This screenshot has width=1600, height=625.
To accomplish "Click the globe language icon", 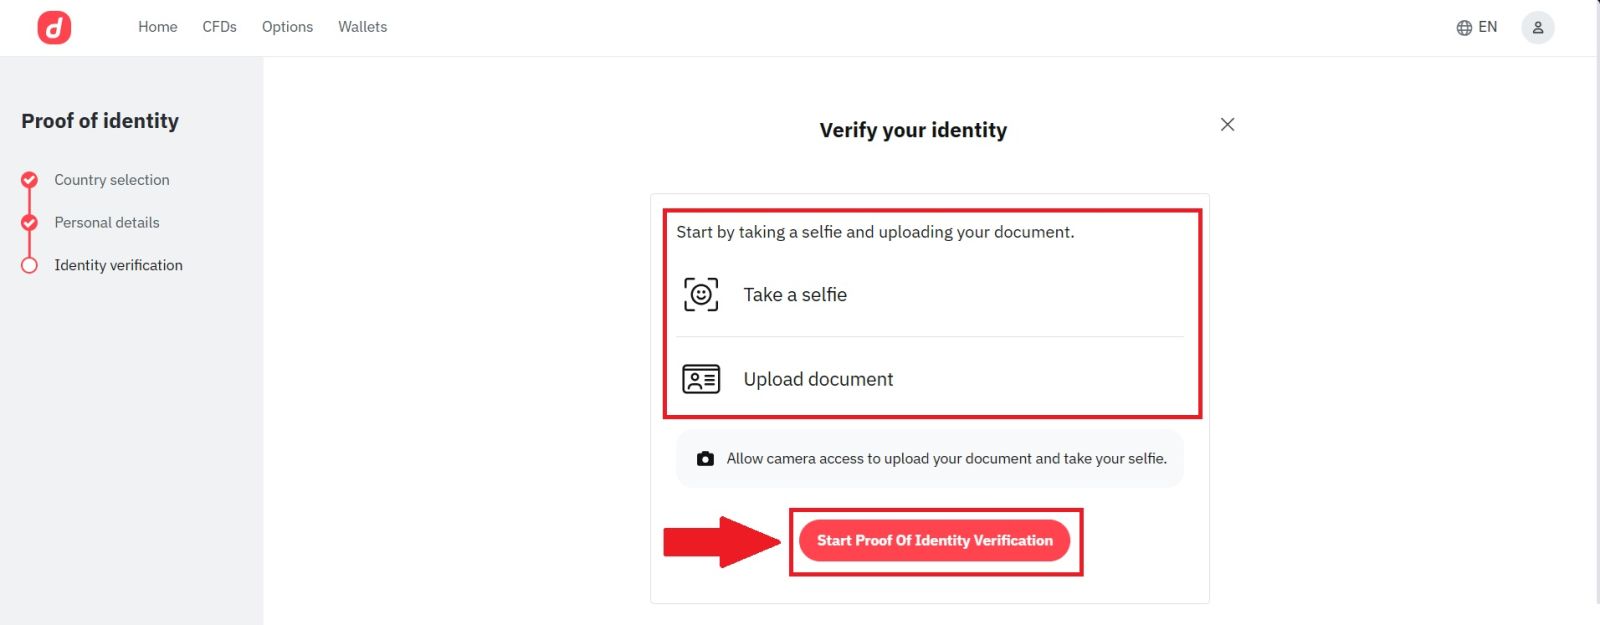I will 1463,27.
